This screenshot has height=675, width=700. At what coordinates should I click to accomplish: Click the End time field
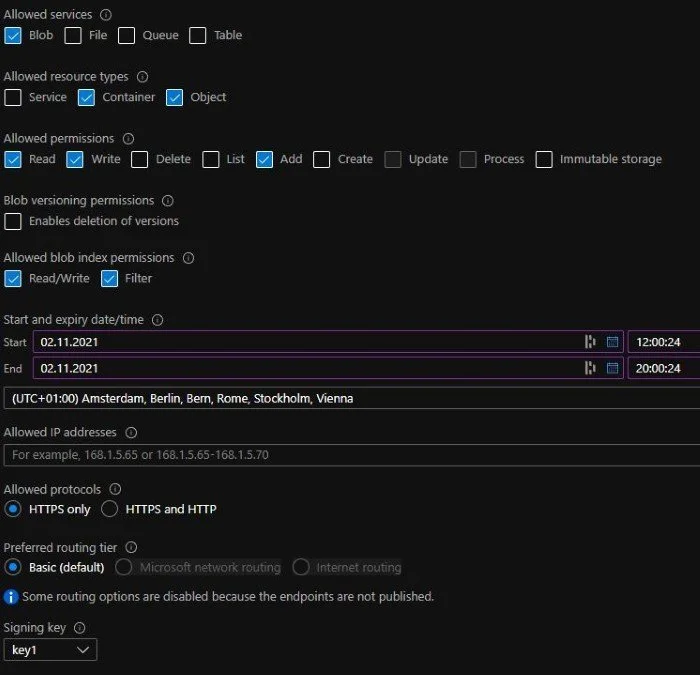(662, 368)
